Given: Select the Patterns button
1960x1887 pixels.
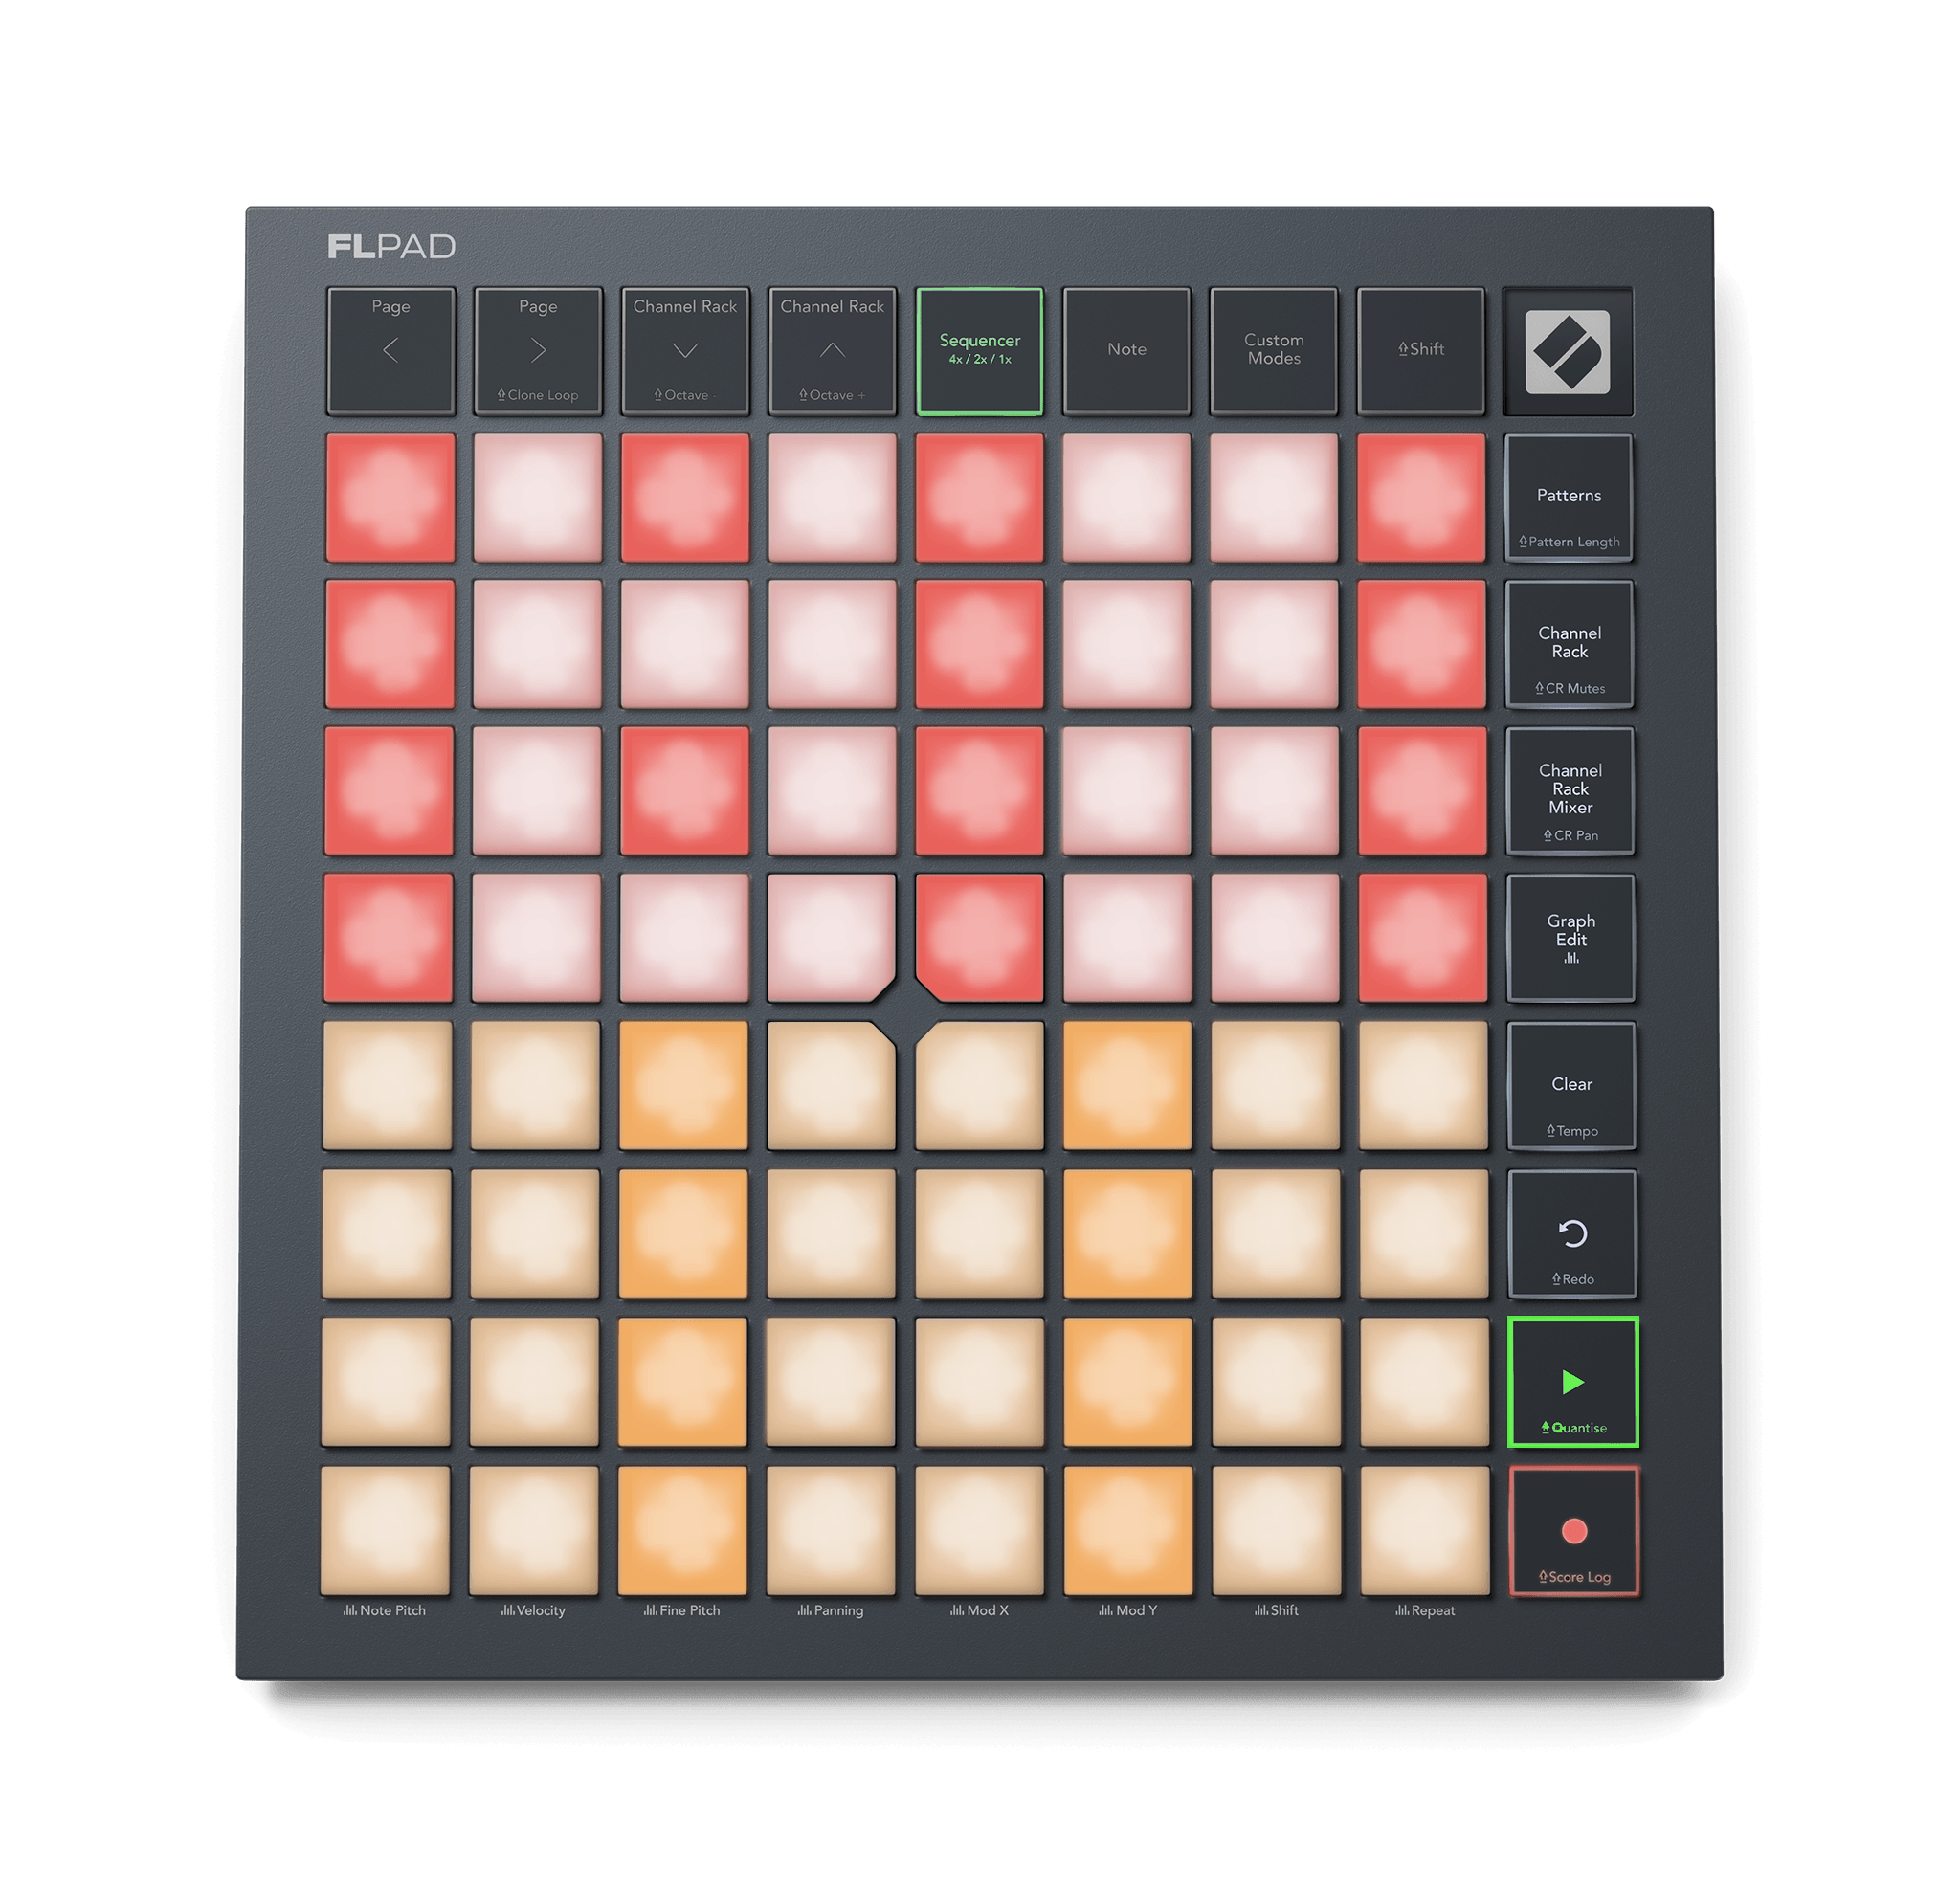Looking at the screenshot, I should point(1569,497).
